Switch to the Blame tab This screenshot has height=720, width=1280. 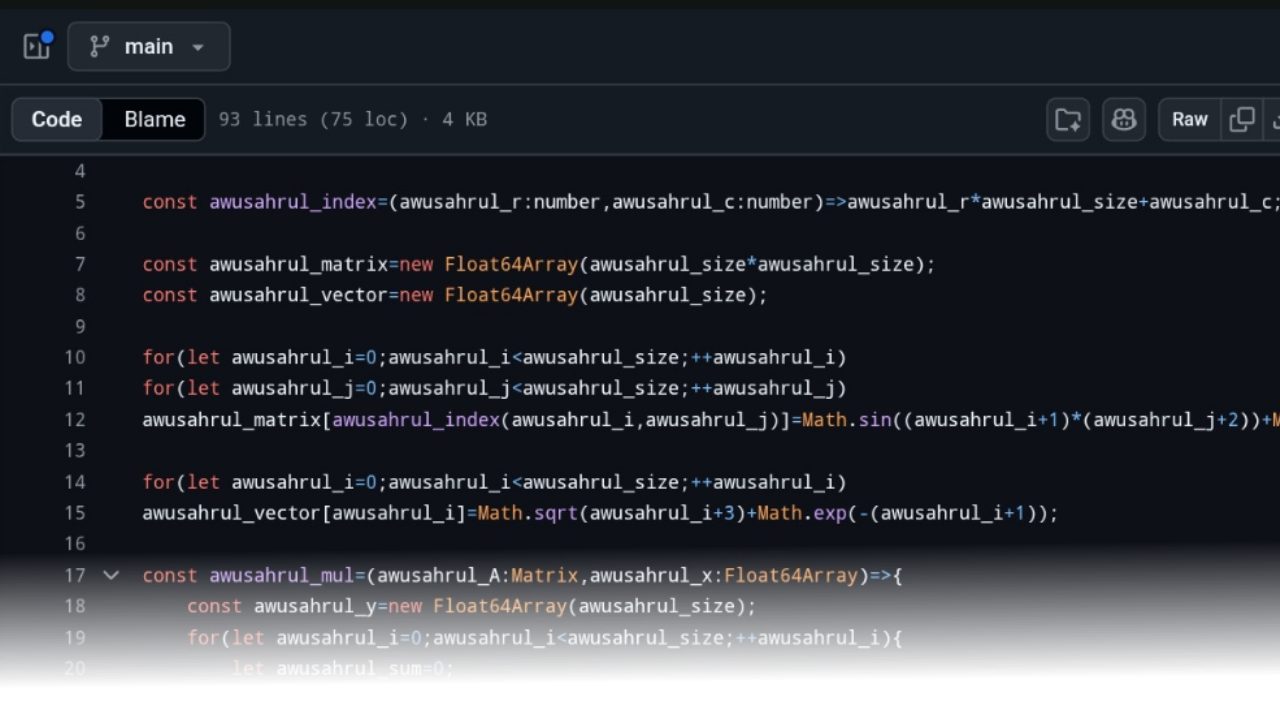click(x=155, y=119)
